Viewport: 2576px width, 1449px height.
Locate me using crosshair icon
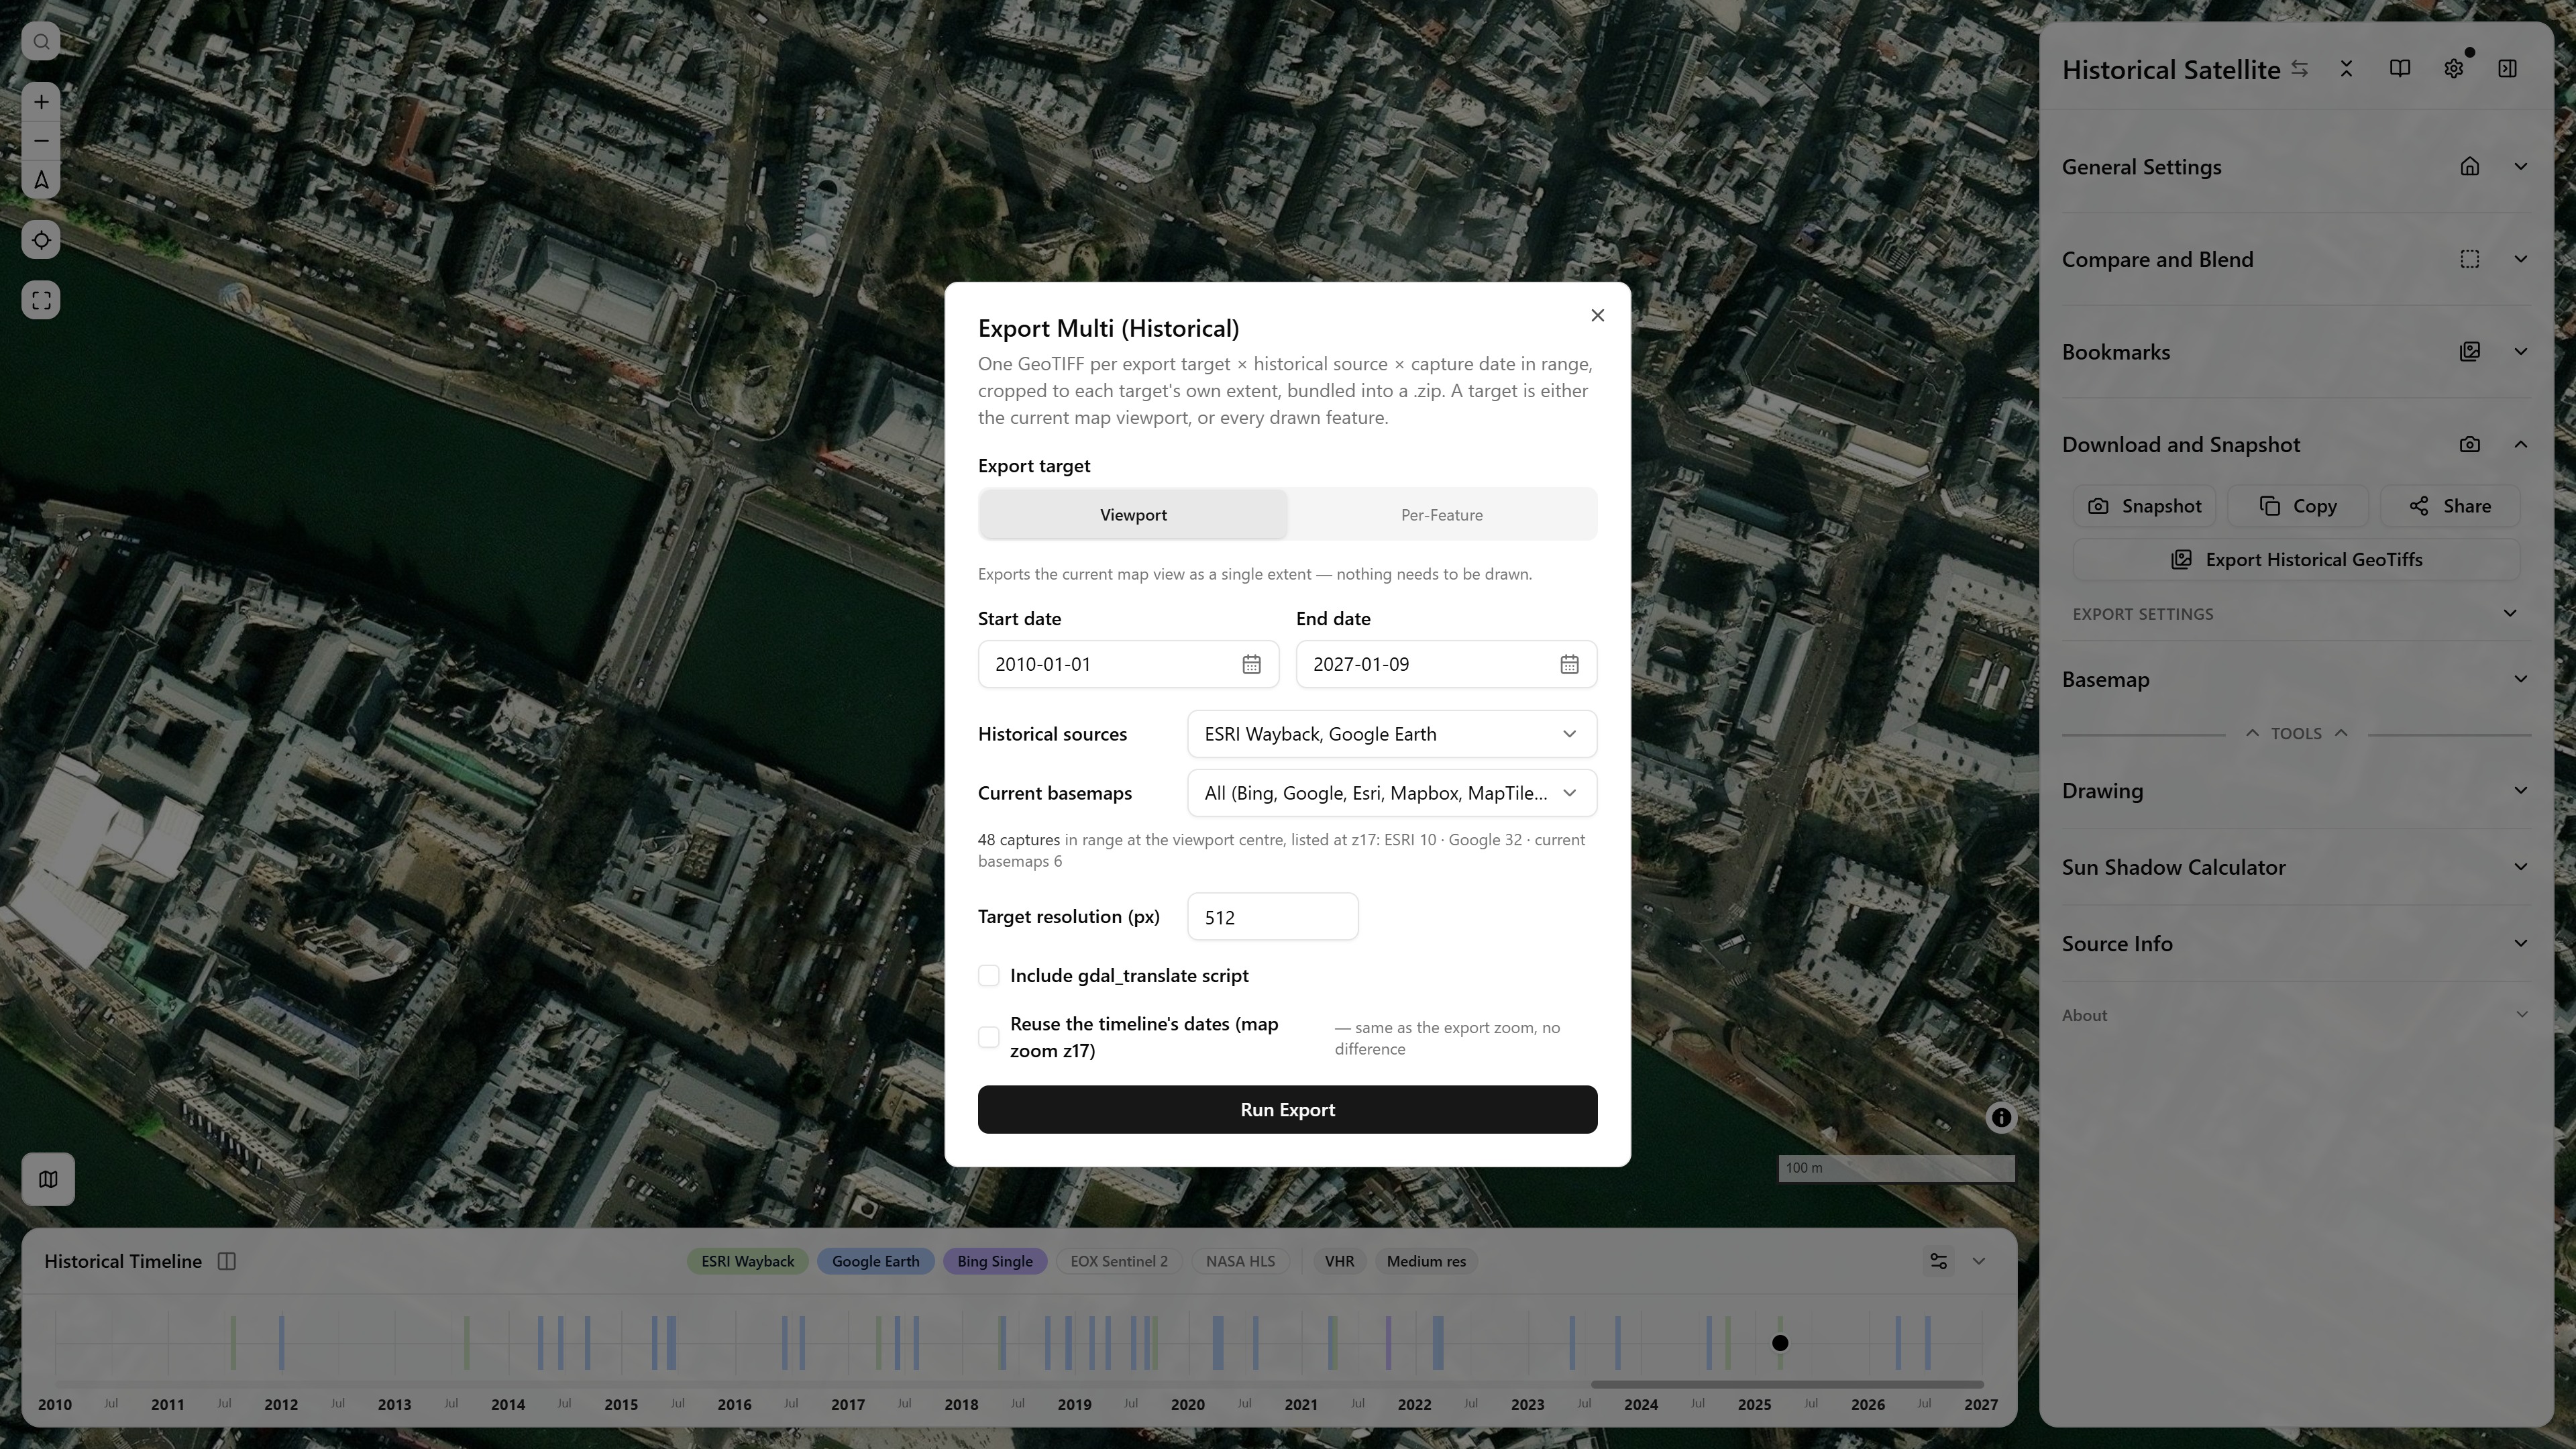(x=41, y=240)
